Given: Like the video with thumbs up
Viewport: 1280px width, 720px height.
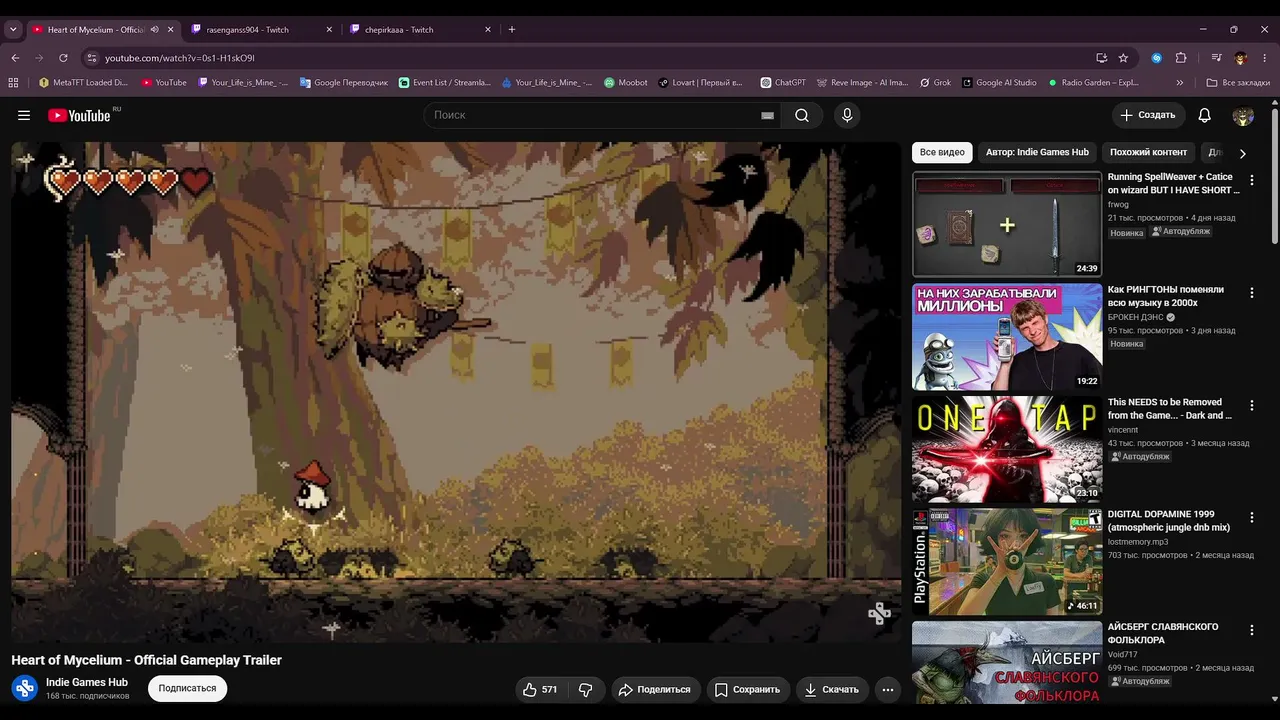Looking at the screenshot, I should coord(541,689).
